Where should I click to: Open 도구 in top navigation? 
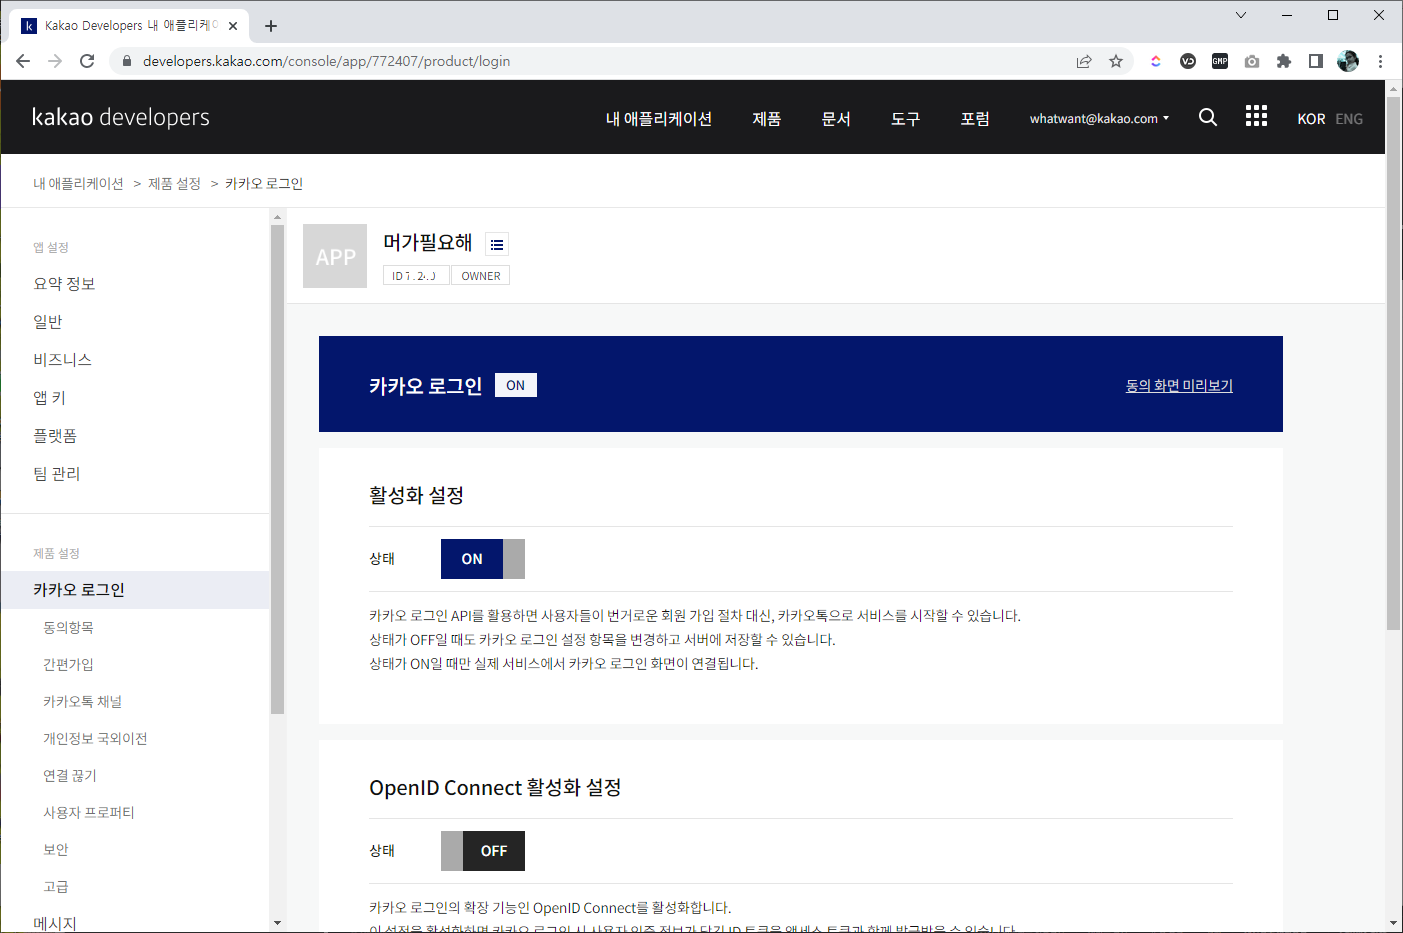coord(906,118)
